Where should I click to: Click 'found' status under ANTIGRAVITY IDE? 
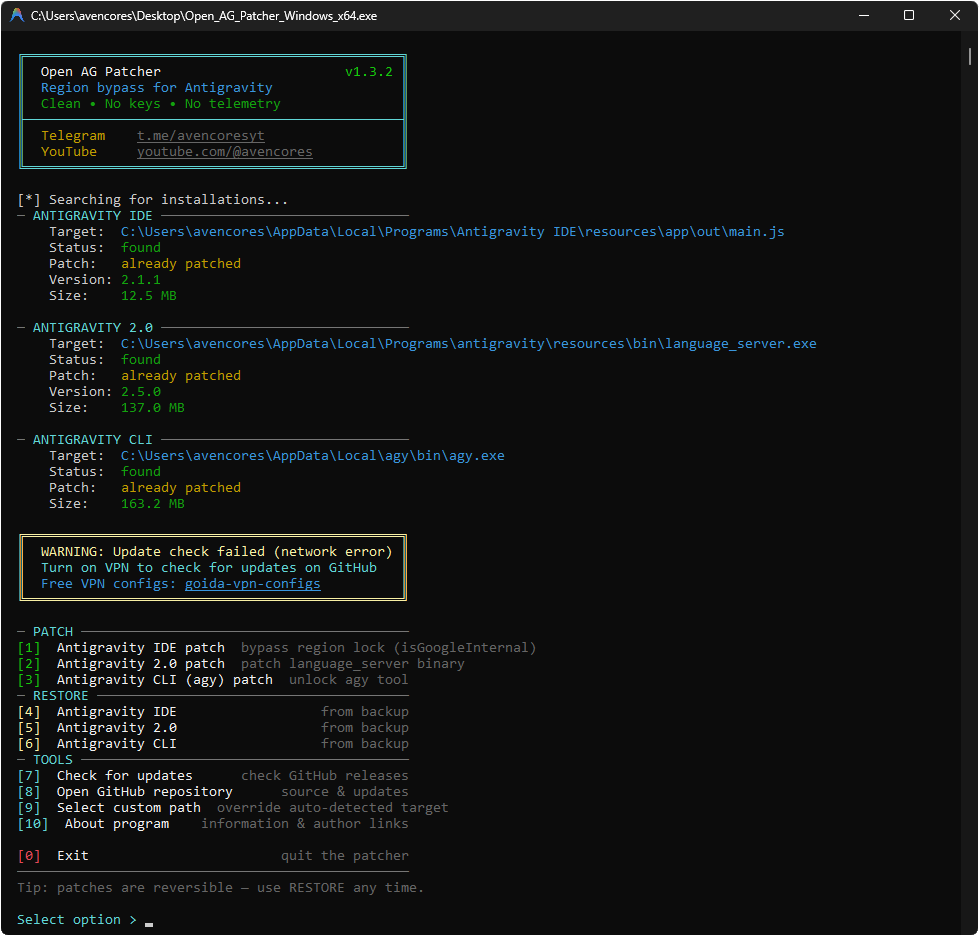click(x=140, y=248)
